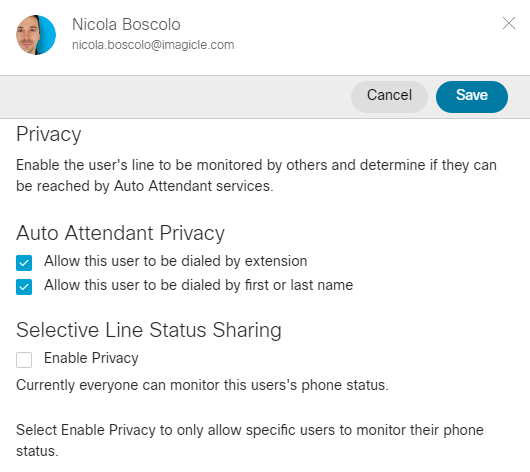The height and width of the screenshot is (472, 530).
Task: Cancel the privacy changes
Action: click(x=389, y=97)
